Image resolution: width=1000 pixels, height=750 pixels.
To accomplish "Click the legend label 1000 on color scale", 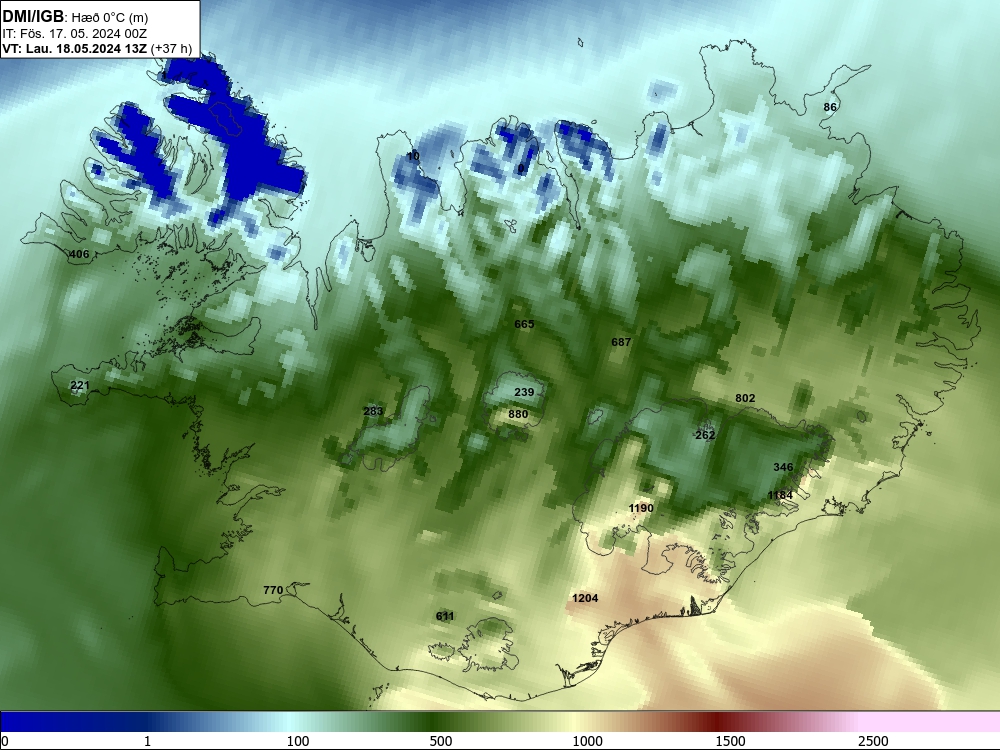I will (587, 741).
